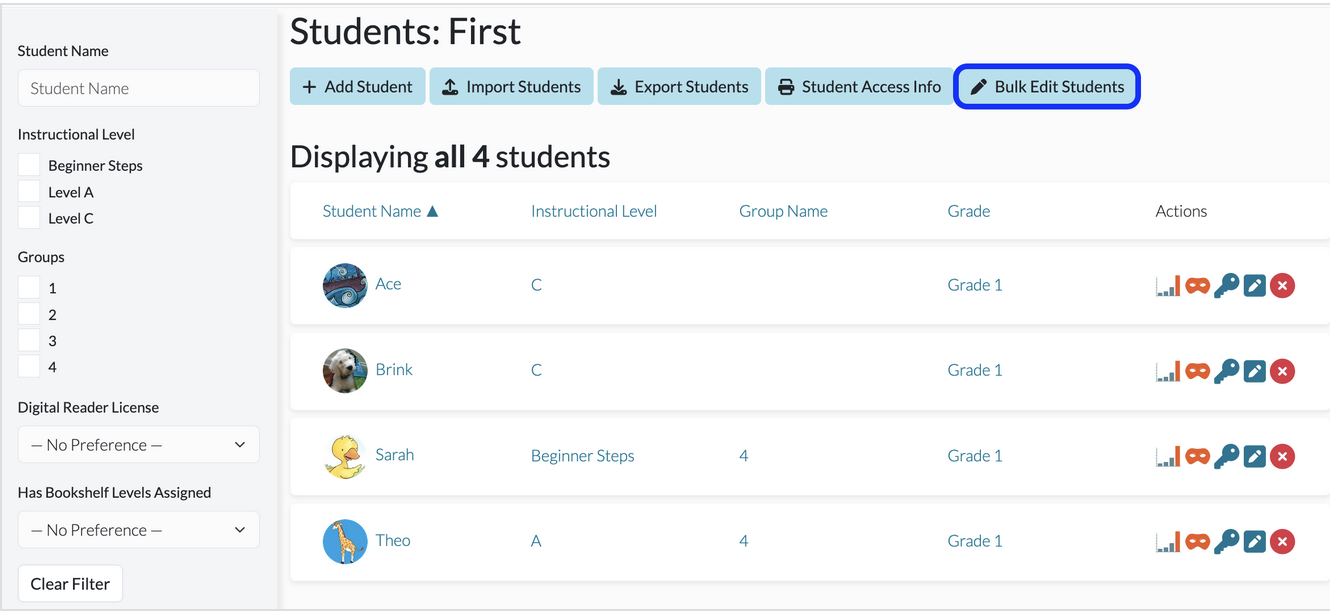1330x614 pixels.
Task: Open the Digital Reader License dropdown
Action: coord(138,445)
